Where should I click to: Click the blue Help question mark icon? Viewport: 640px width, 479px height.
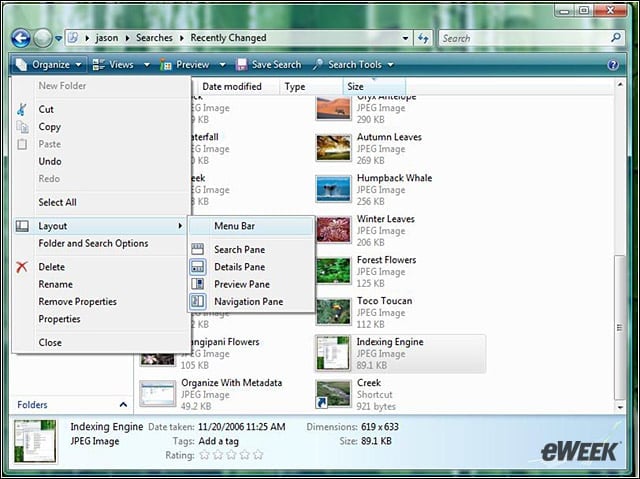(613, 65)
